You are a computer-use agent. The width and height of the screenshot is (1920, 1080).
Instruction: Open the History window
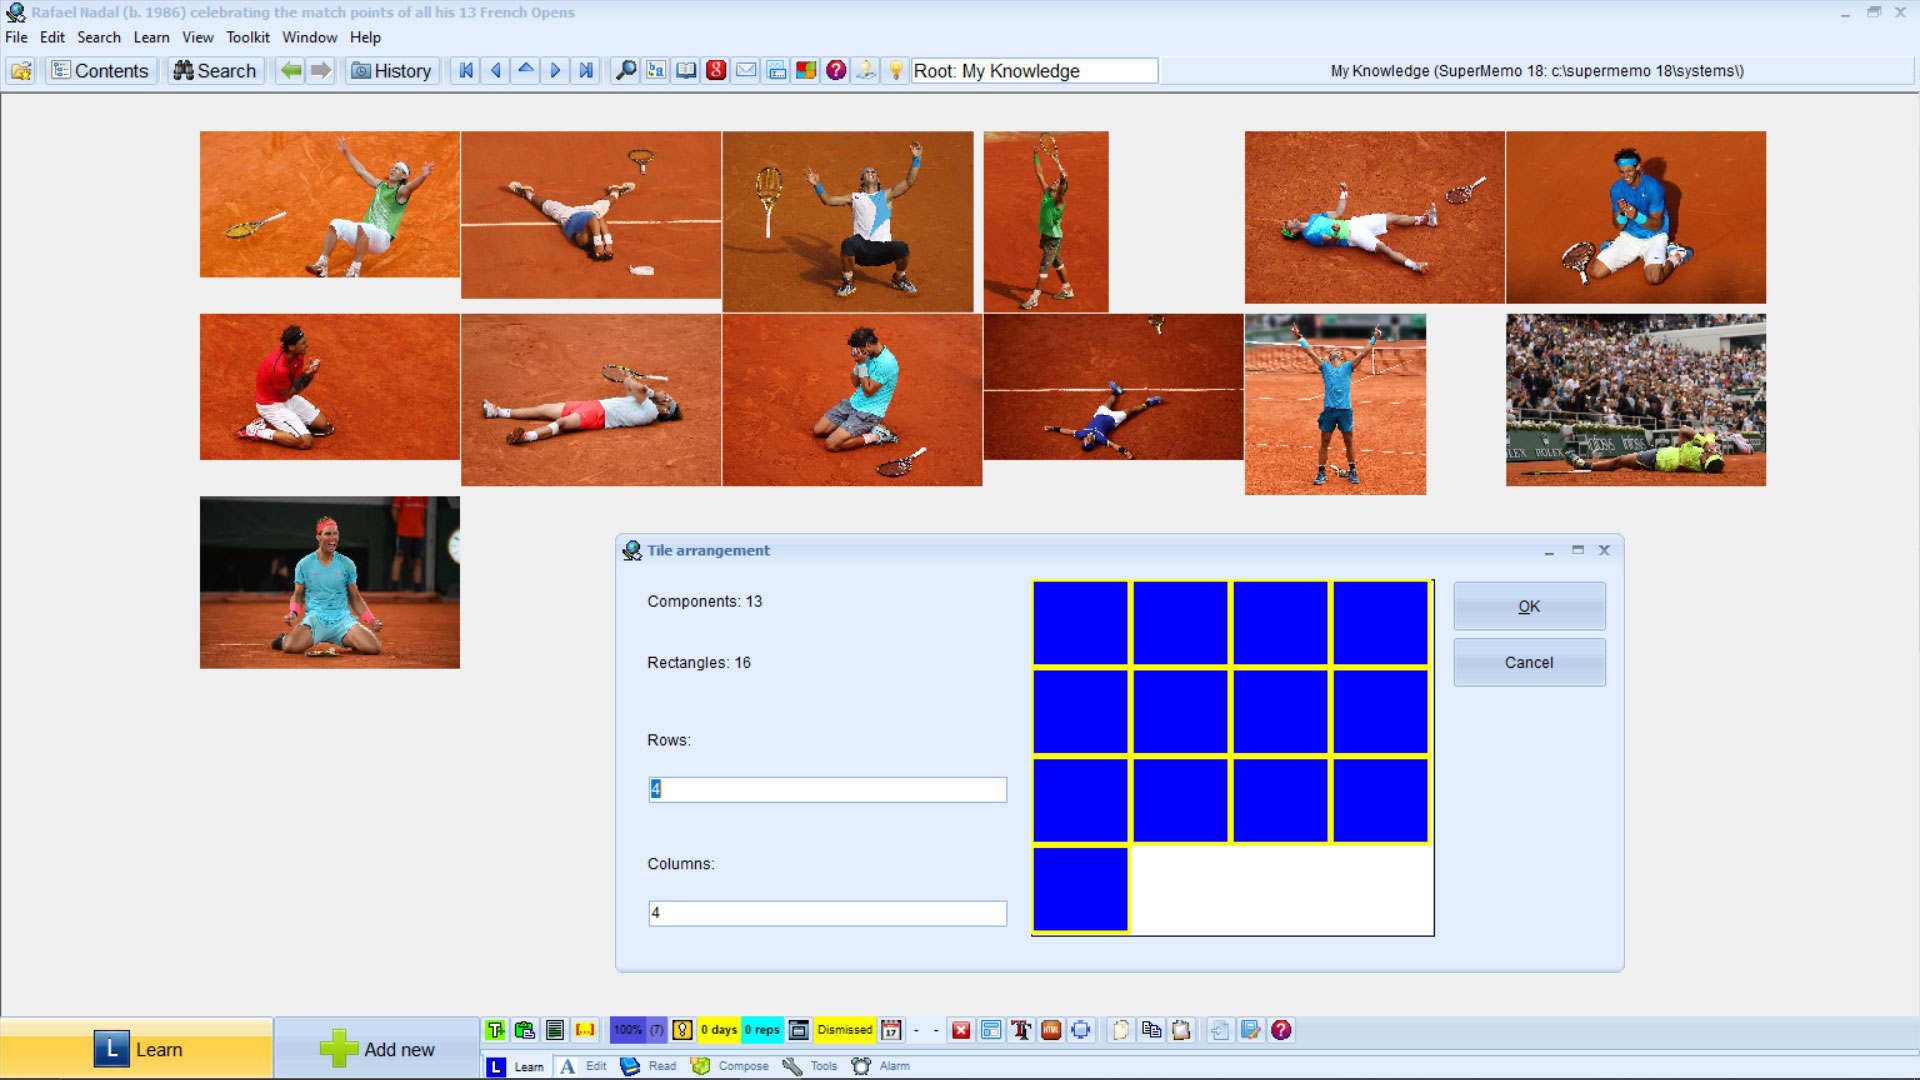[x=392, y=71]
